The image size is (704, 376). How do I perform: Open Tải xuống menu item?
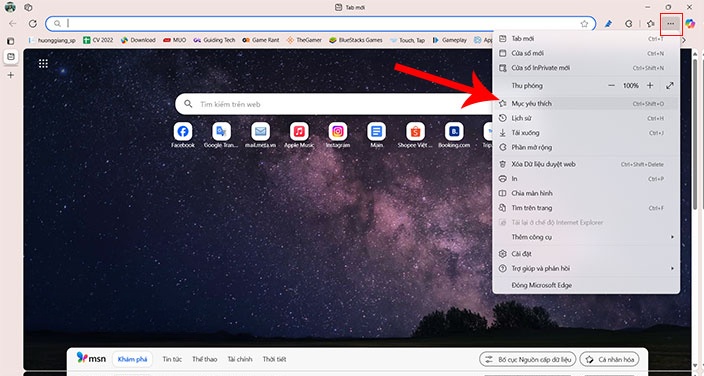586,133
